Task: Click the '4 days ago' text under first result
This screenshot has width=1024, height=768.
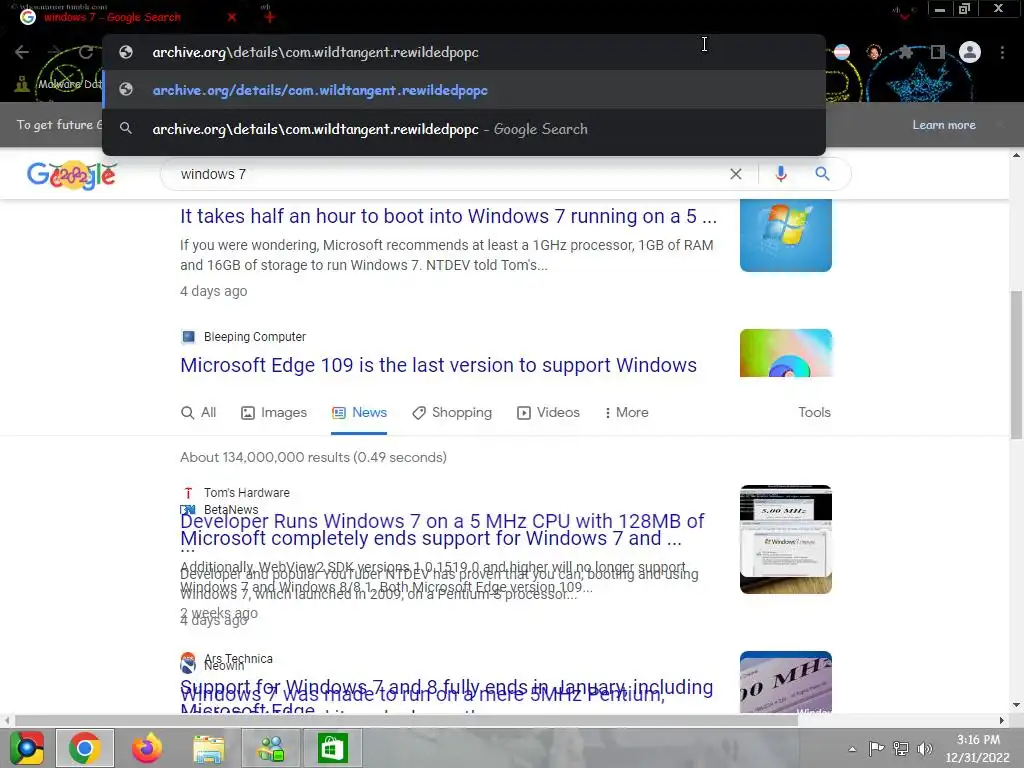Action: 214,291
